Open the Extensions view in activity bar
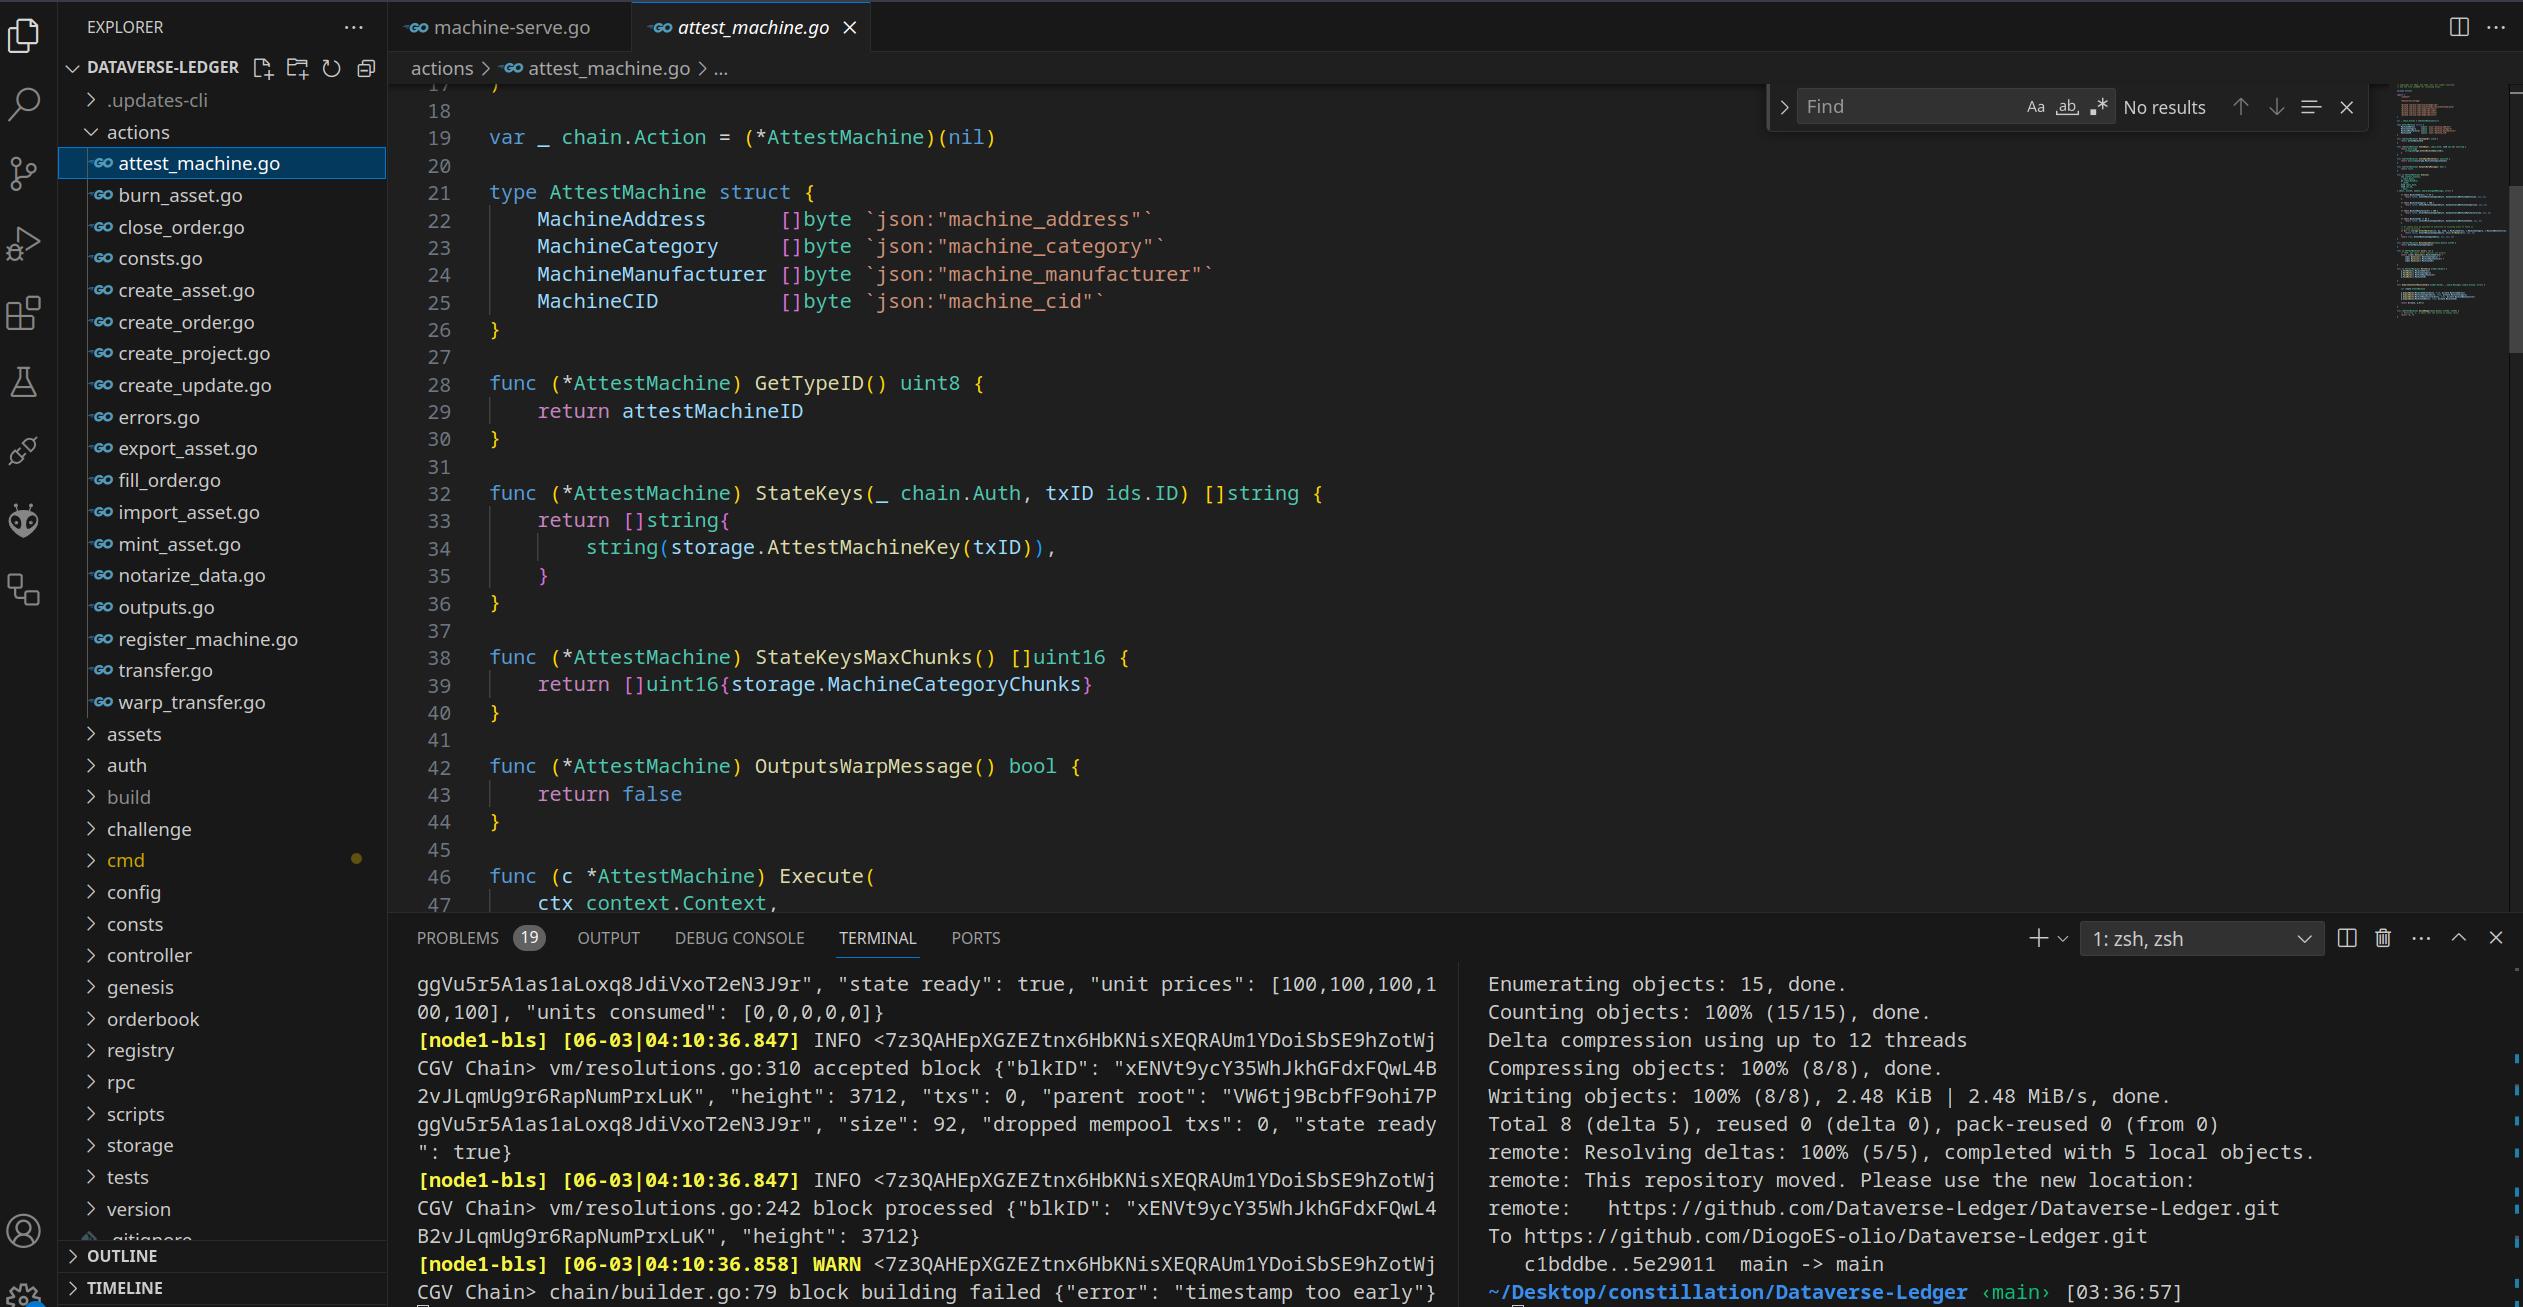 (24, 314)
